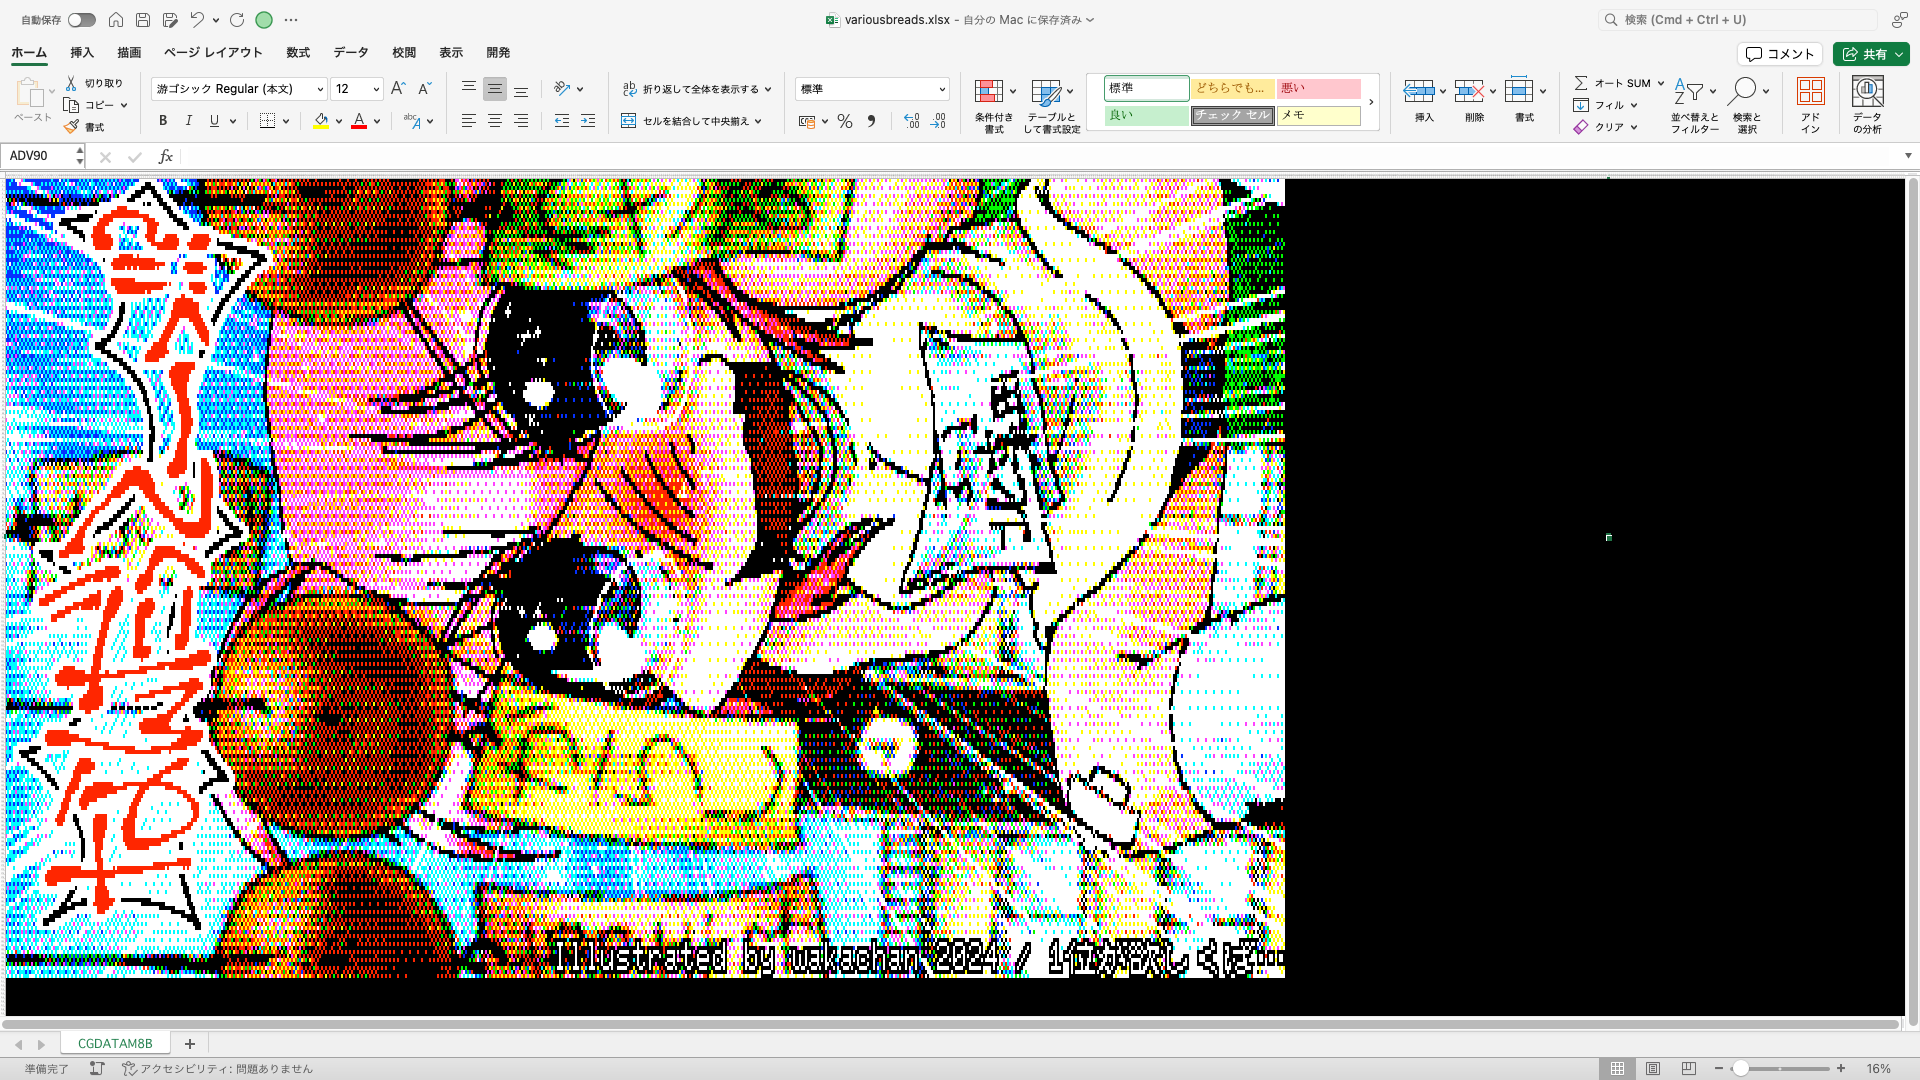This screenshot has height=1080, width=1920.
Task: Increase decimal places
Action: (911, 121)
